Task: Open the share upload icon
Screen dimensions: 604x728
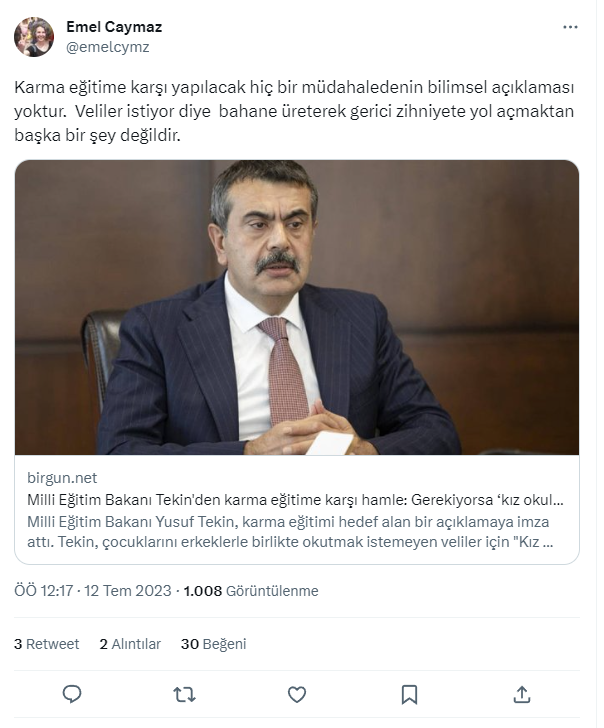Action: [x=522, y=695]
